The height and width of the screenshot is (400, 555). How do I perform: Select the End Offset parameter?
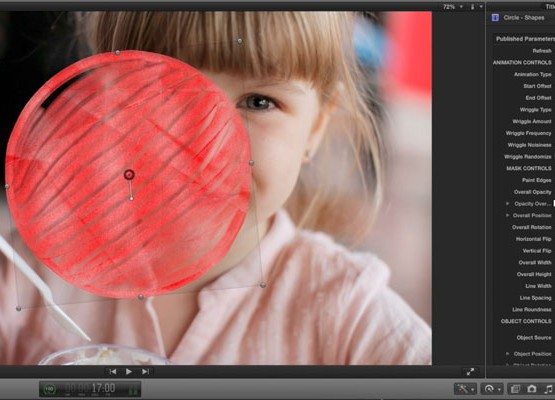[x=538, y=98]
